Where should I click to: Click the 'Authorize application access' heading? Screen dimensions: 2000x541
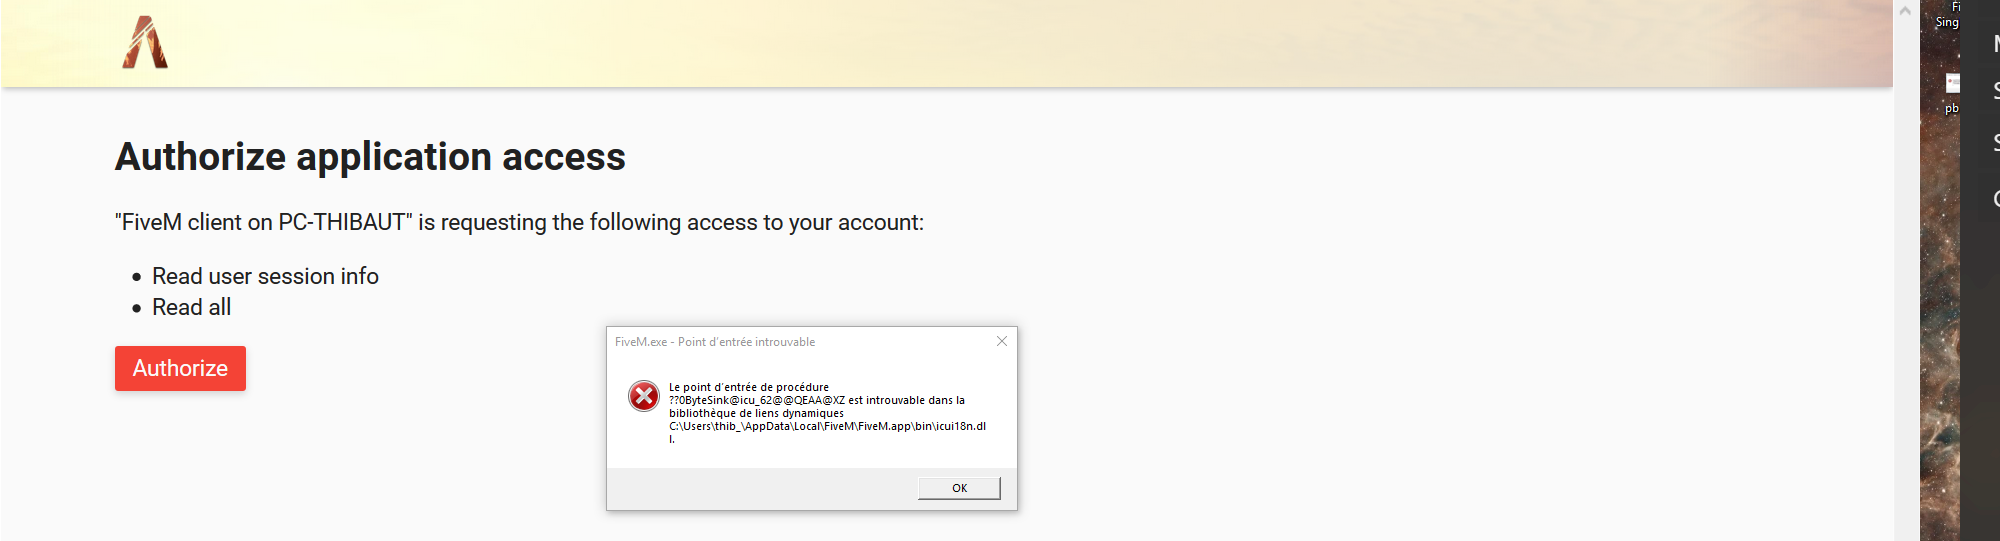(x=370, y=157)
